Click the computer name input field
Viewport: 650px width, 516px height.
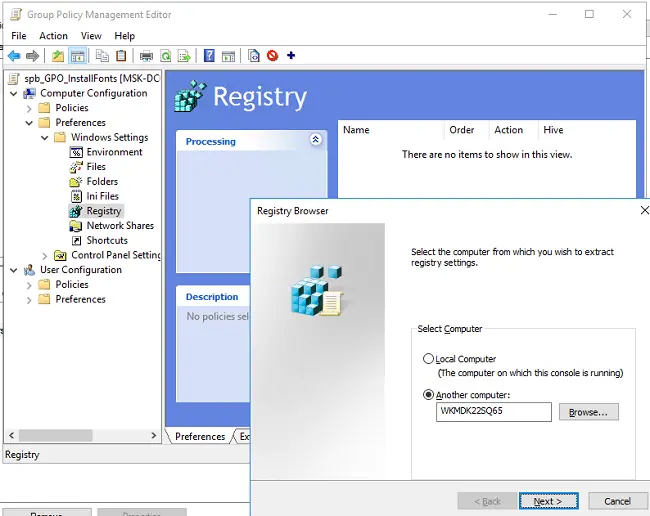[x=493, y=412]
